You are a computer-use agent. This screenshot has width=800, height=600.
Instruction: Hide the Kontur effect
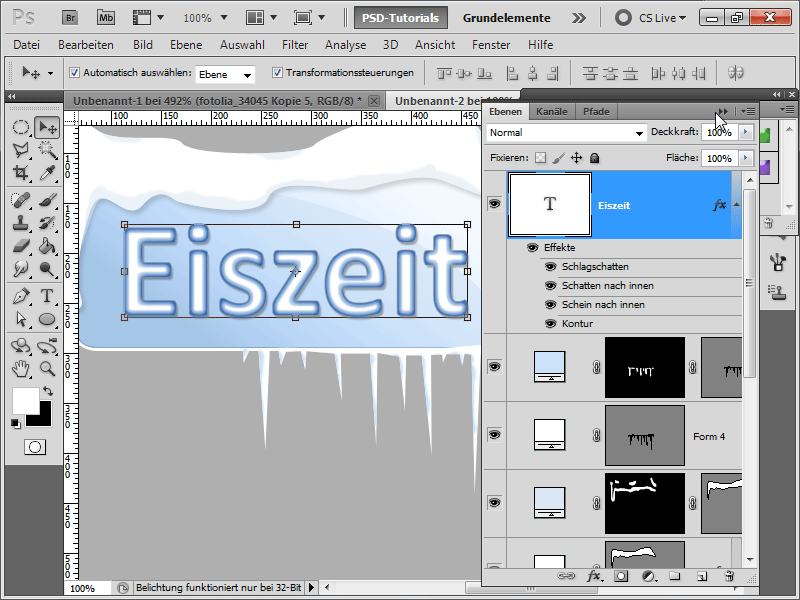pos(550,323)
